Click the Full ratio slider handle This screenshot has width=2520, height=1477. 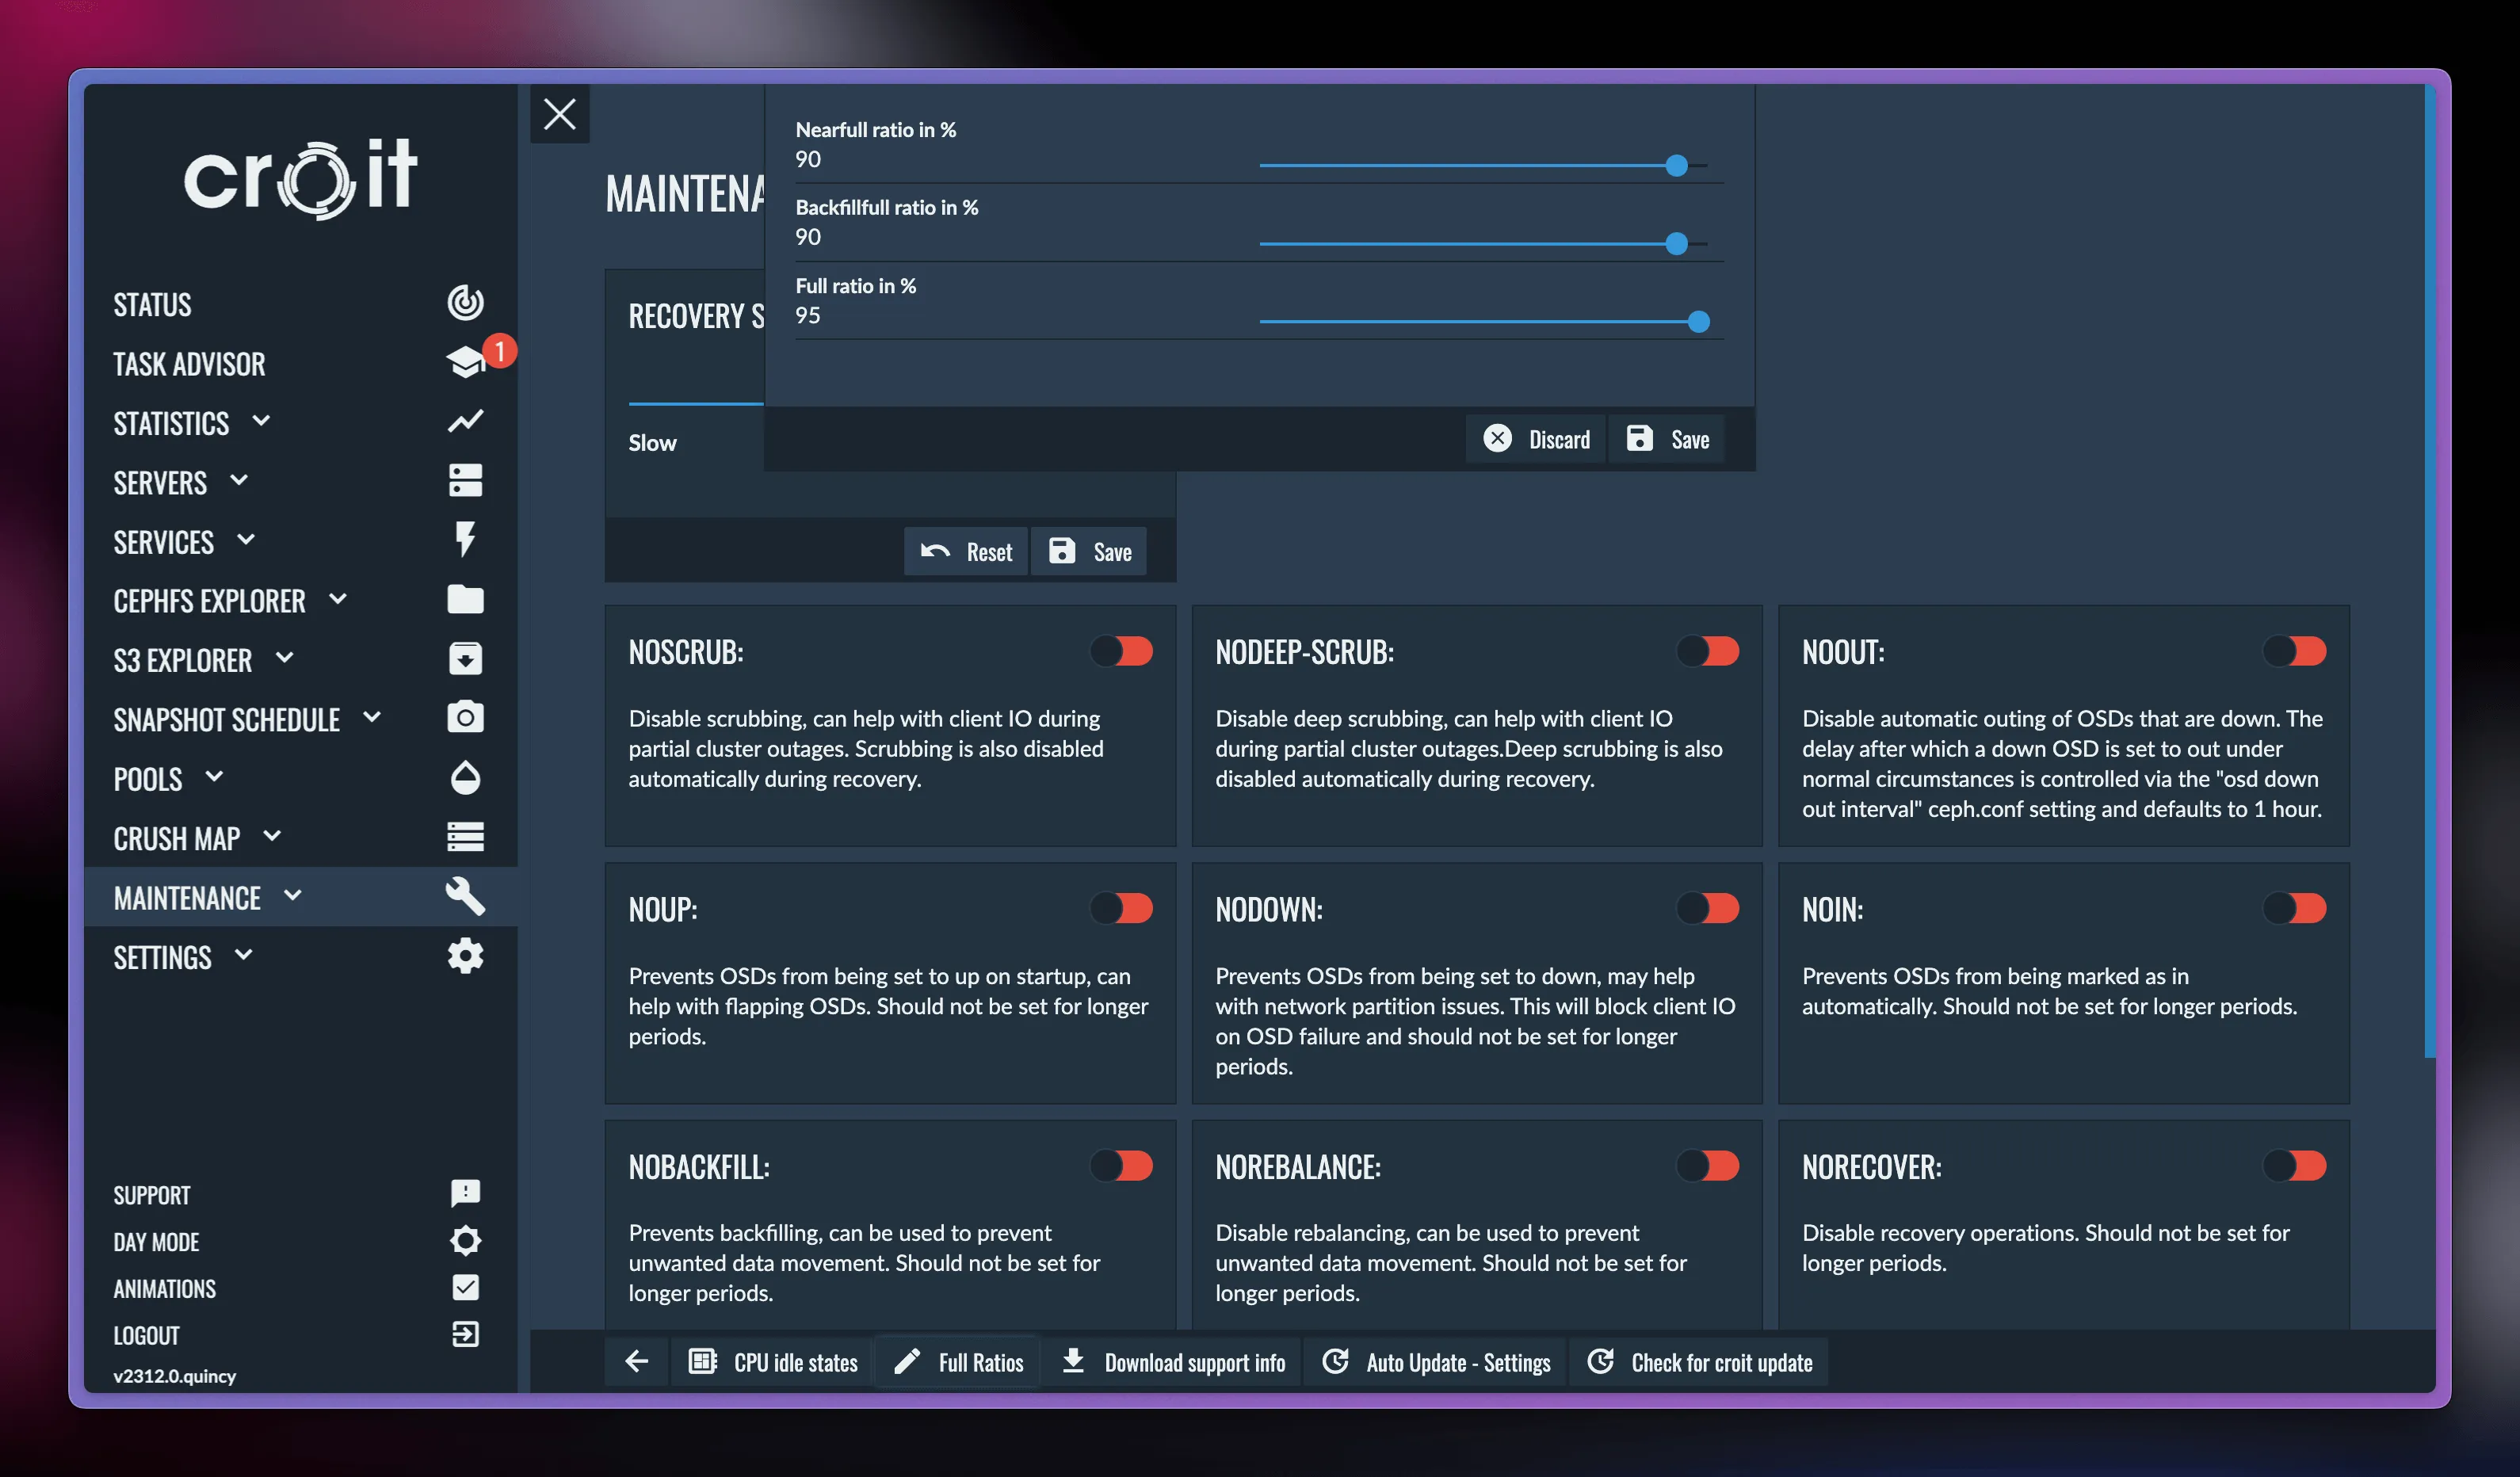[1698, 322]
